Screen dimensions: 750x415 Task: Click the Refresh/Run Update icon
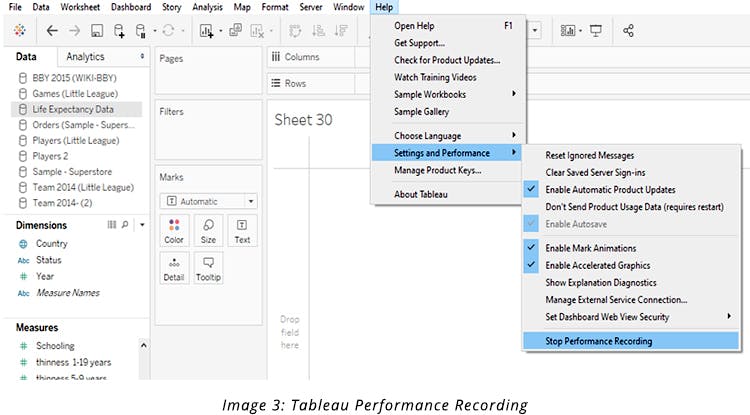point(168,31)
